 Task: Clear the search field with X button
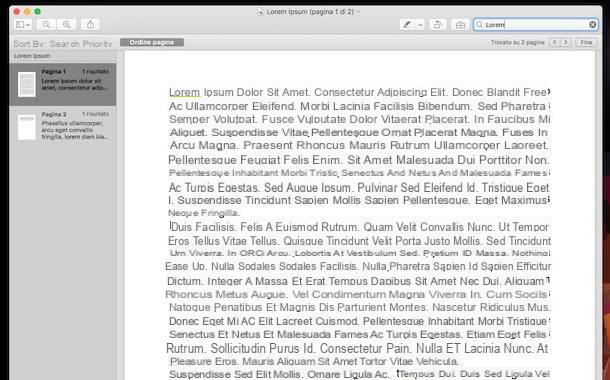pos(592,25)
